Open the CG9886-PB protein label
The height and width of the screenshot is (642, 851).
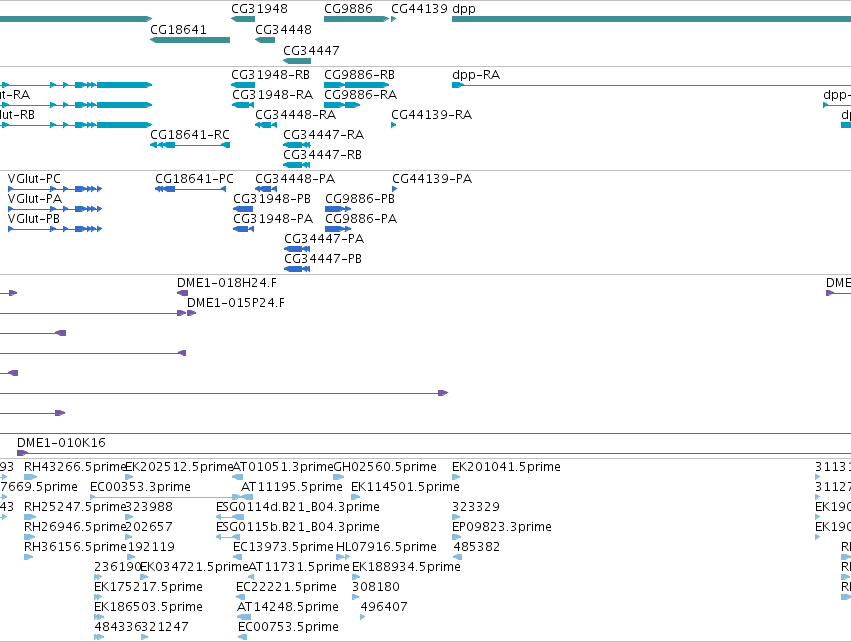360,199
